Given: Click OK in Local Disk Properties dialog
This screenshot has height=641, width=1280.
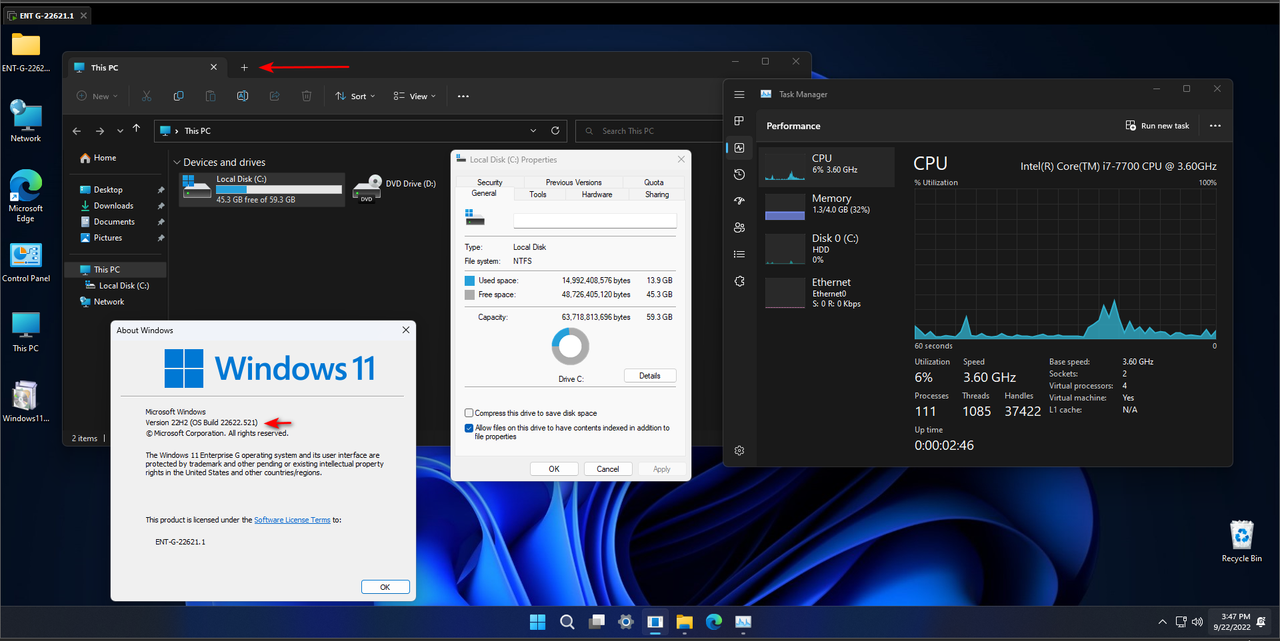Looking at the screenshot, I should (553, 468).
